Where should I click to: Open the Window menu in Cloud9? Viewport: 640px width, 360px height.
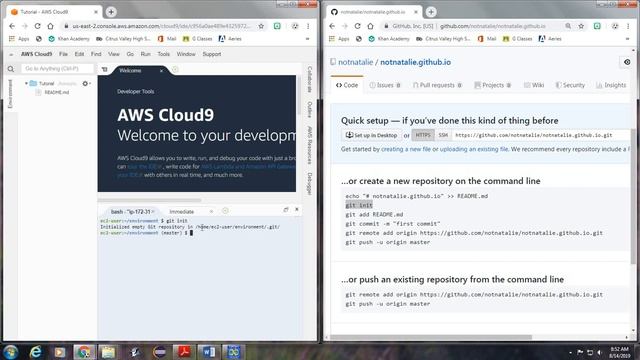[x=186, y=54]
